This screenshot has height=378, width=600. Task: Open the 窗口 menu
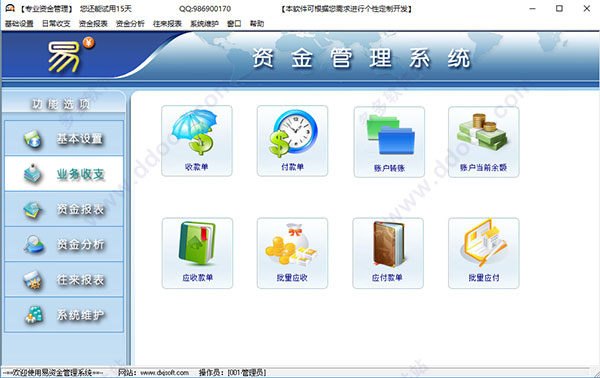point(234,24)
